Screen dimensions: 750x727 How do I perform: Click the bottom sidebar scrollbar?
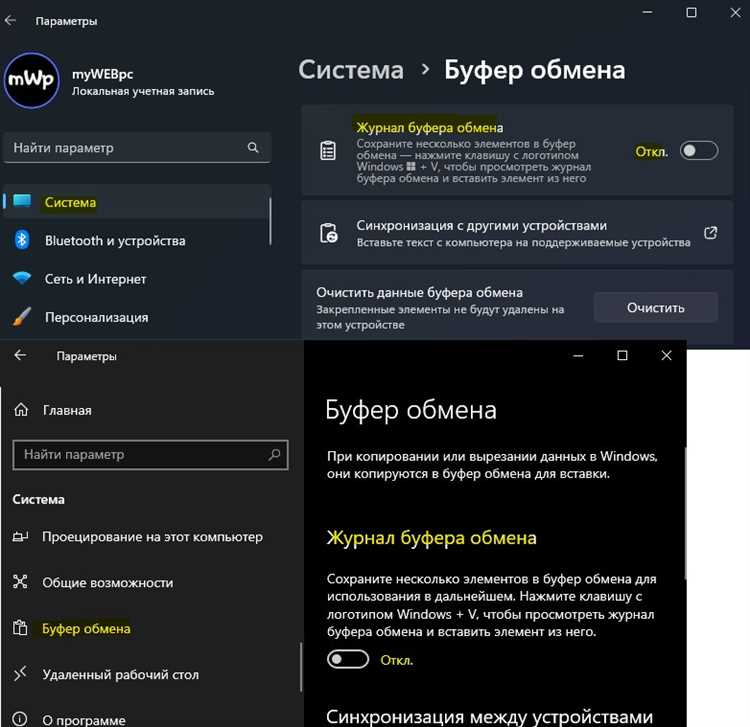coord(301,666)
